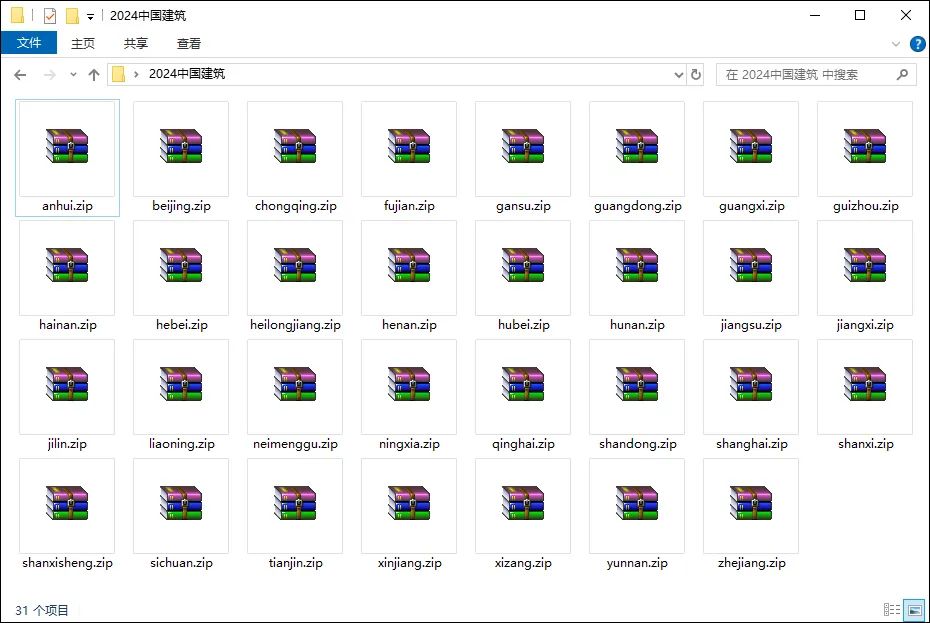Select the fujian.zip archive icon
Viewport: 930px width, 623px height.
pos(409,146)
